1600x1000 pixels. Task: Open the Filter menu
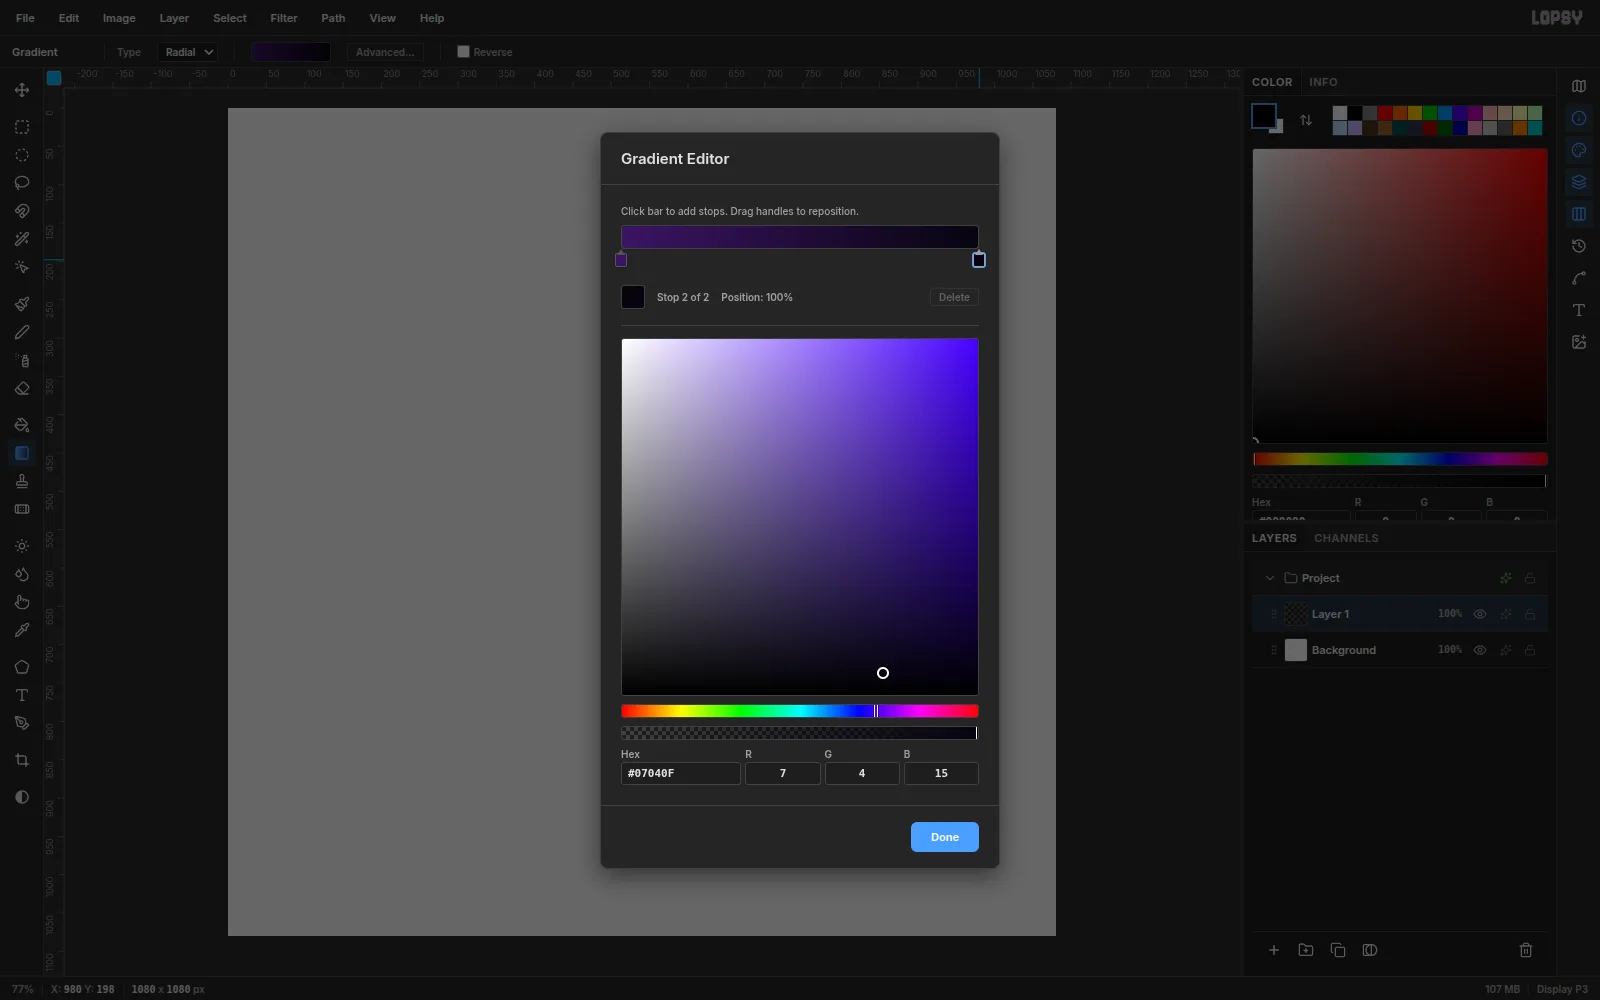[x=284, y=18]
